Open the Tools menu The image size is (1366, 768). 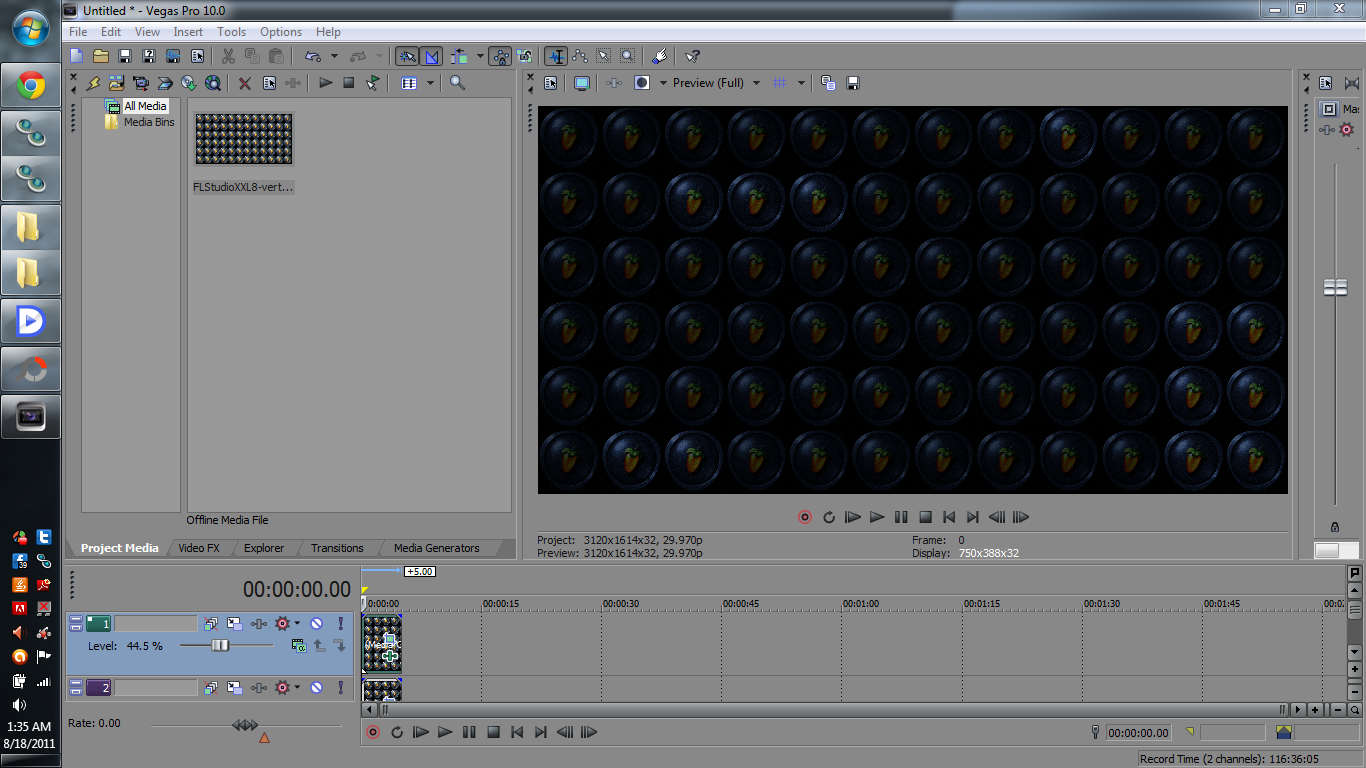pos(232,32)
